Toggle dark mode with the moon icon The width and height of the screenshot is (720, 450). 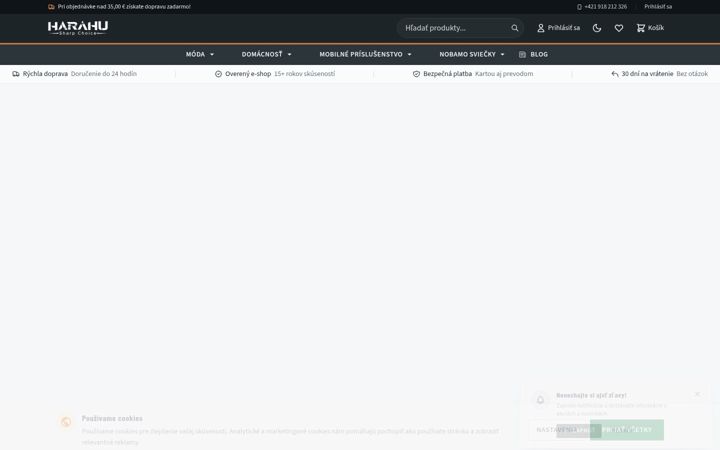pos(597,28)
